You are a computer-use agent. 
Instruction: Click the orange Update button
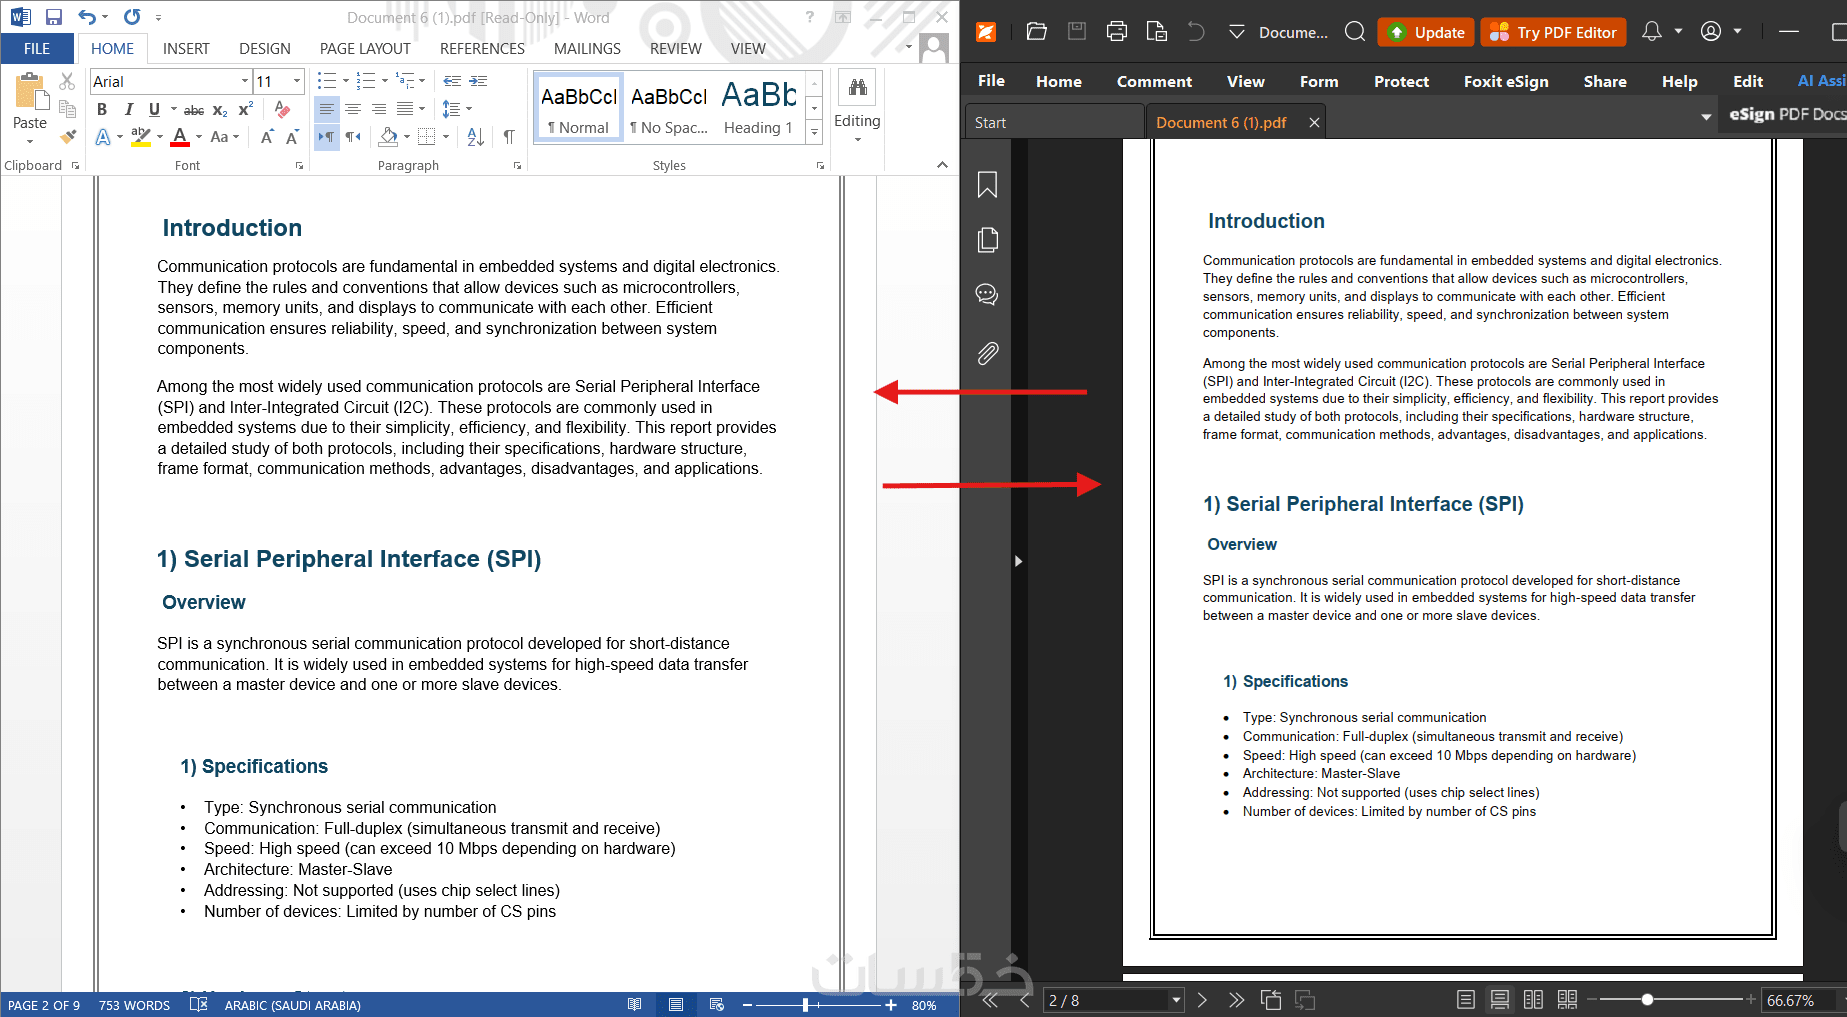click(x=1425, y=32)
